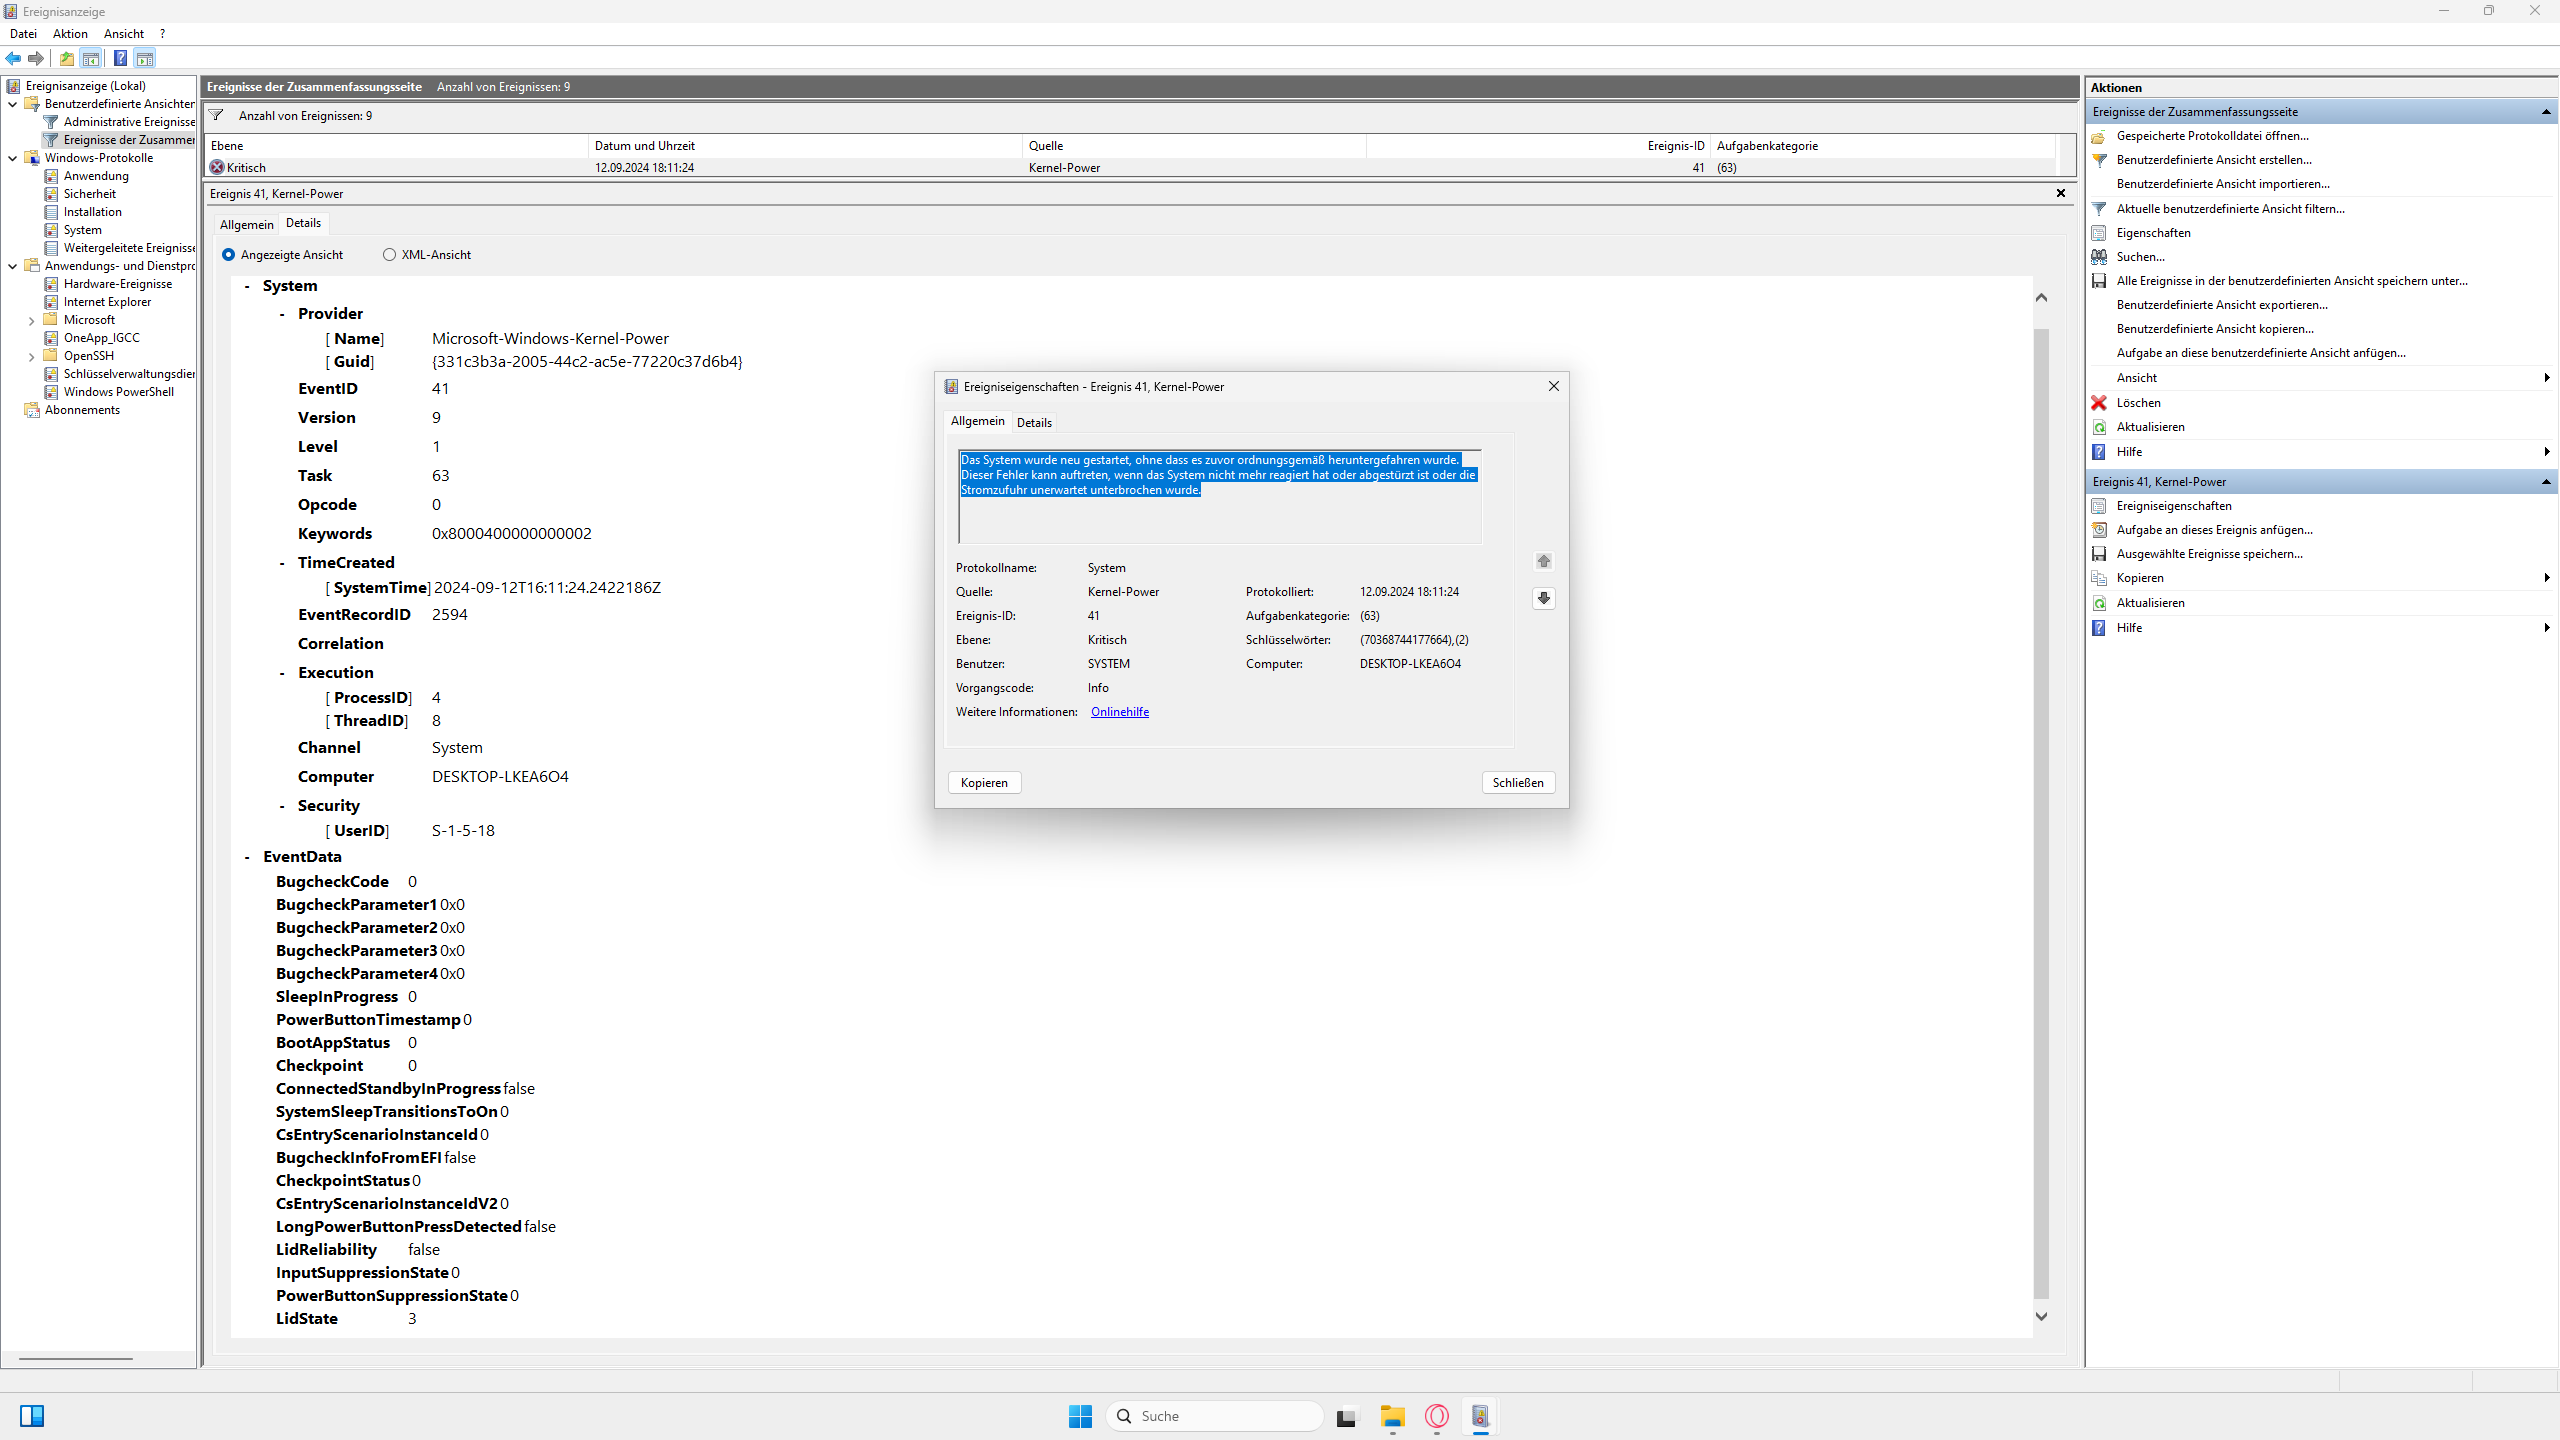Click the red Kritisch error icon in the event row

click(x=217, y=167)
